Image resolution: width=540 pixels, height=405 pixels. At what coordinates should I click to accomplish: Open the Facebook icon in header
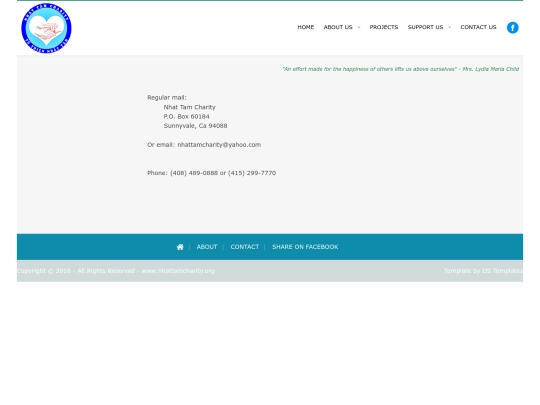pos(512,28)
